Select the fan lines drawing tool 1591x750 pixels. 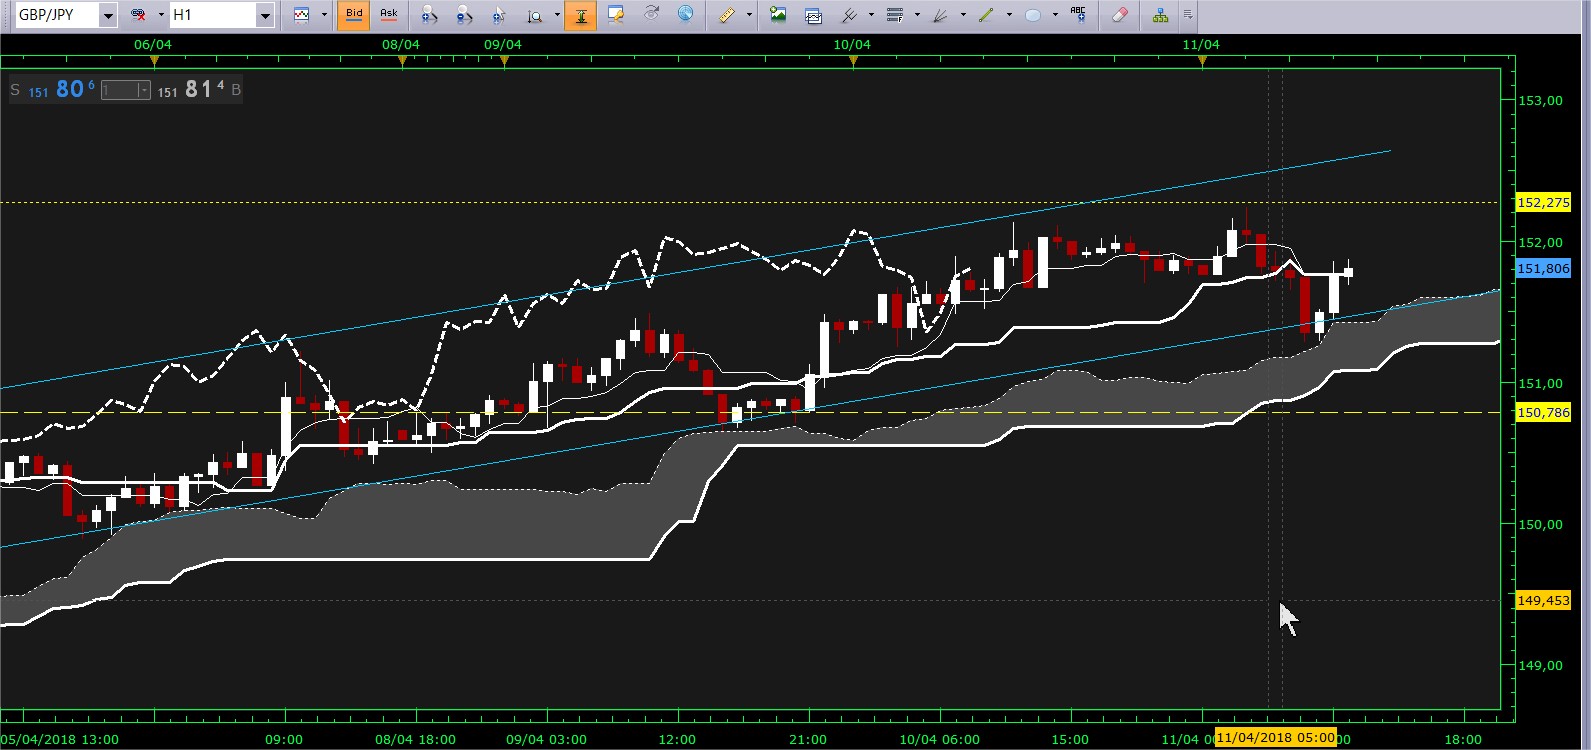[x=940, y=15]
